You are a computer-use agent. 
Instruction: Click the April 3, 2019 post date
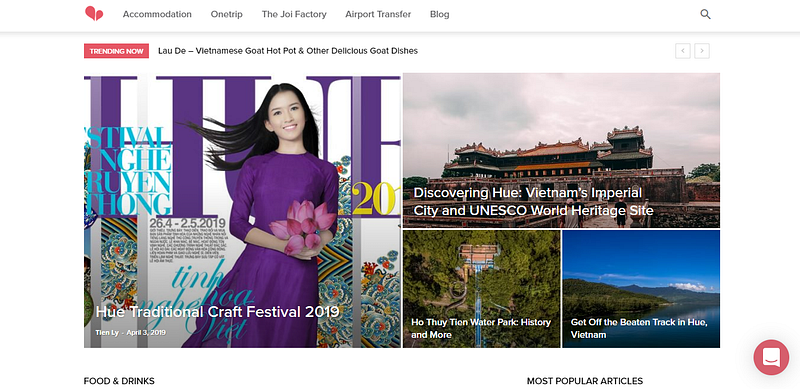[x=146, y=332]
